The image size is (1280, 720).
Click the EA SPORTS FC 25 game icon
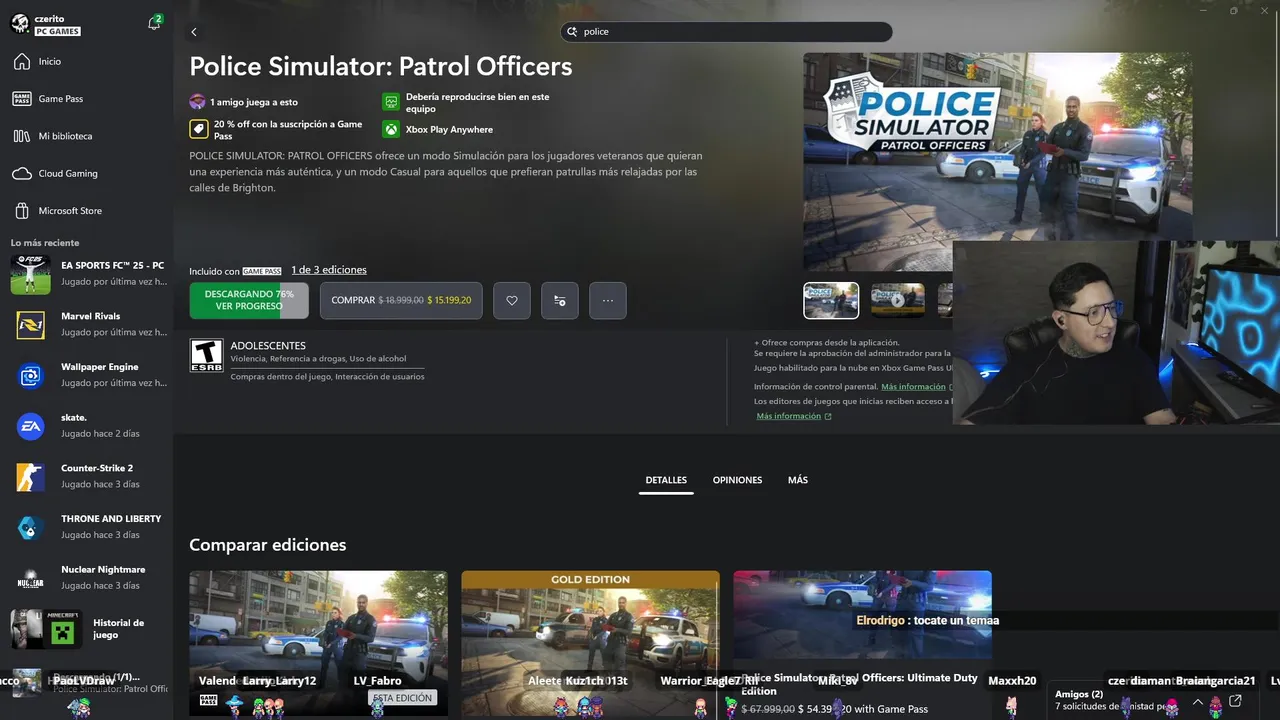tap(30, 274)
